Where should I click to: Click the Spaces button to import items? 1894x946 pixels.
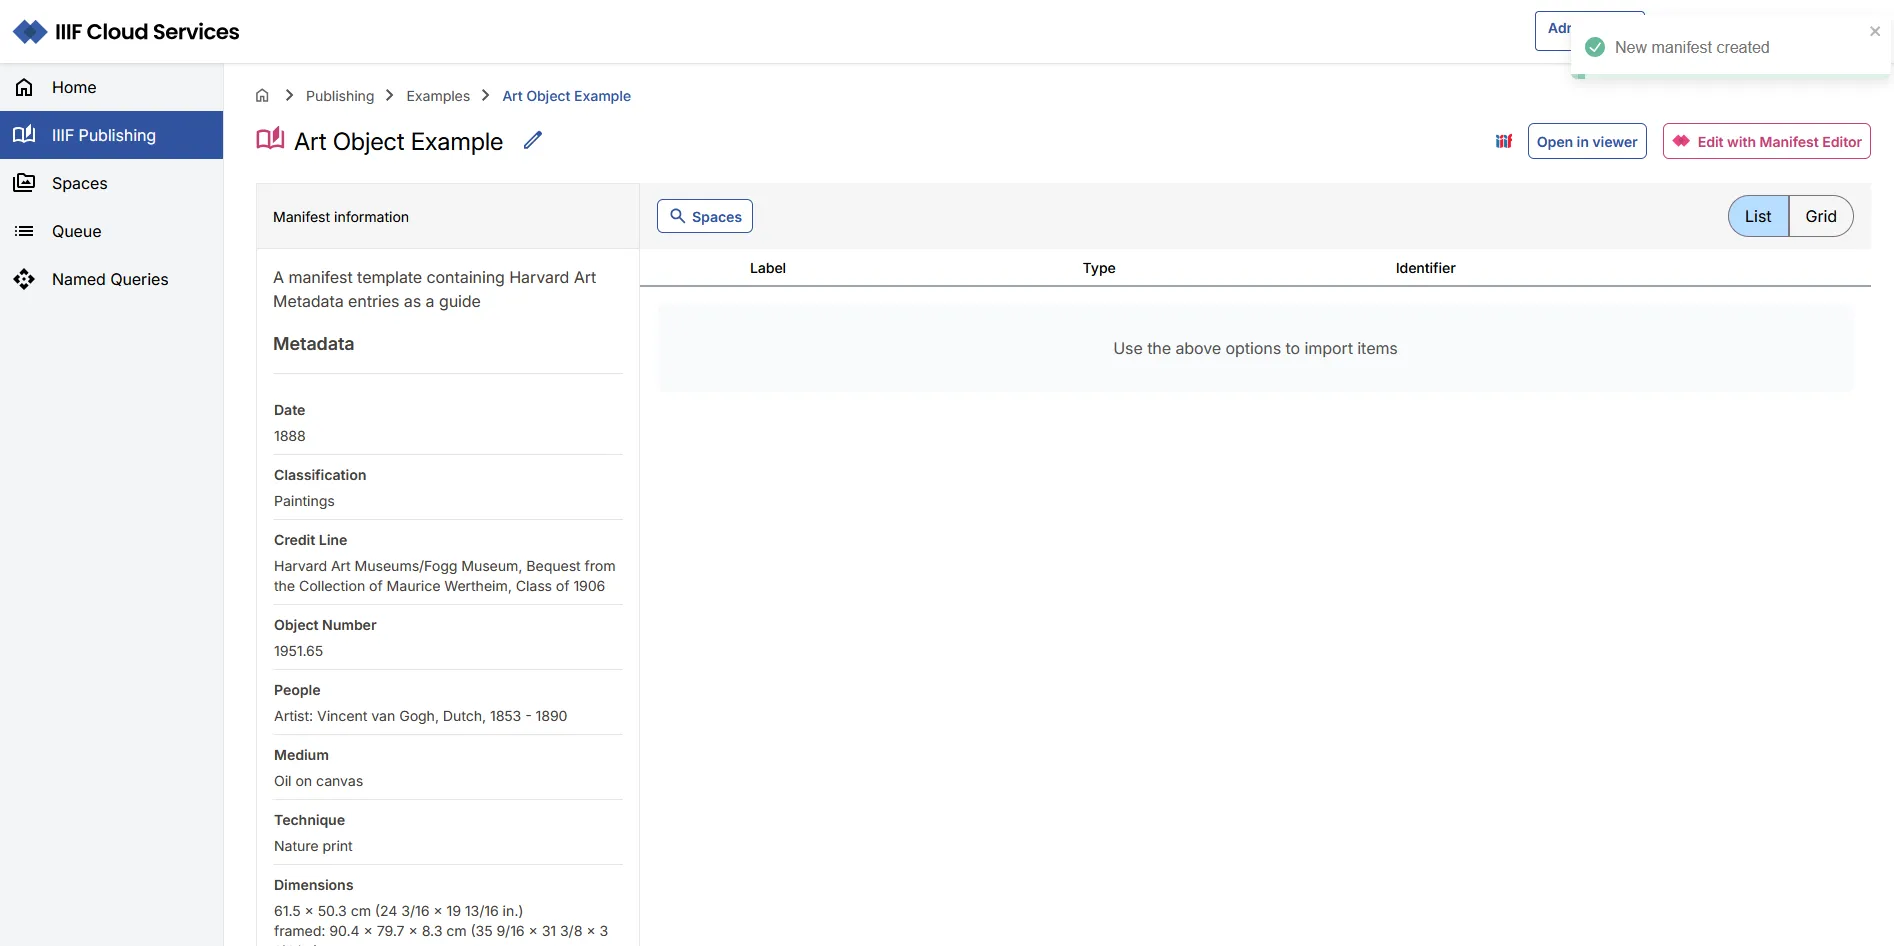pos(704,215)
